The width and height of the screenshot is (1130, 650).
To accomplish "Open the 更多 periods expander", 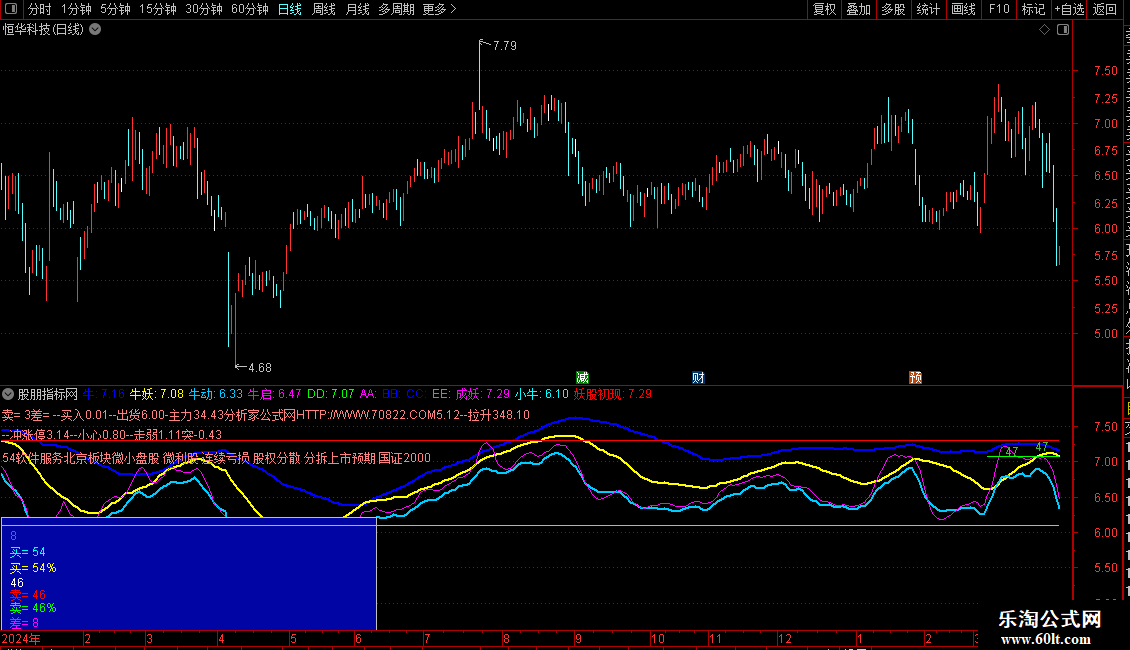I will [x=439, y=9].
